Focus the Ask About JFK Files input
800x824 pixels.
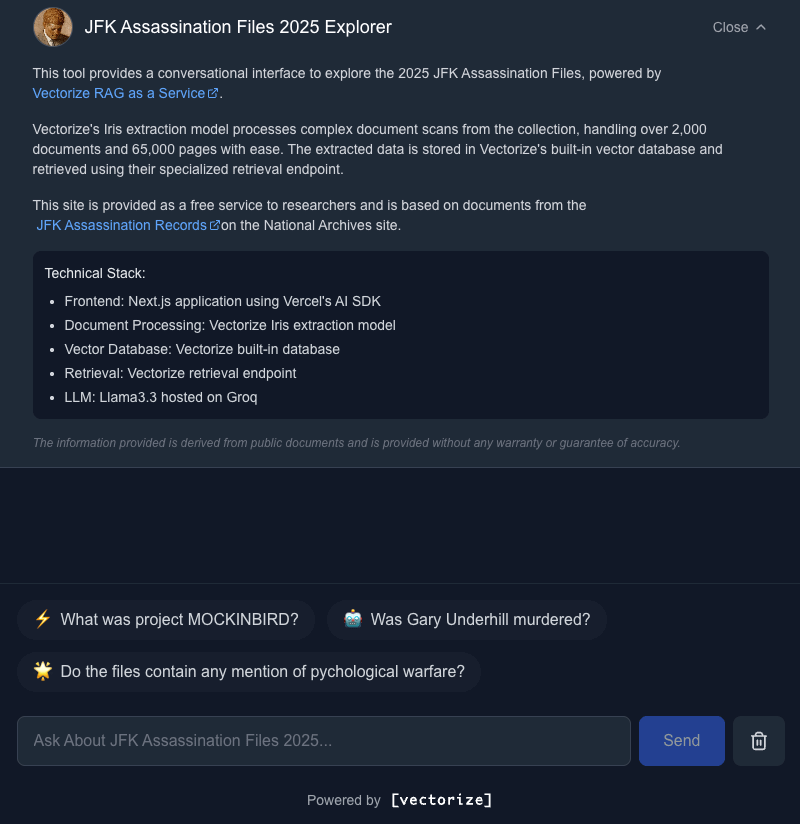[x=323, y=741]
